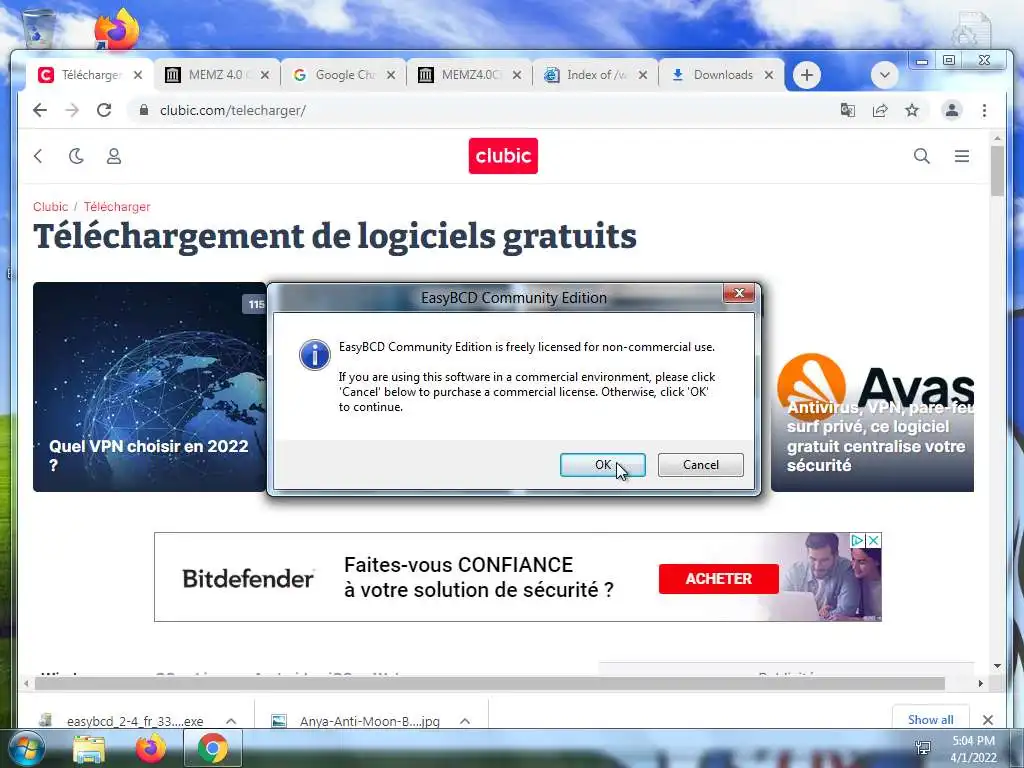The image size is (1024, 768).
Task: Click OK in EasyBCD dialog
Action: (x=602, y=465)
